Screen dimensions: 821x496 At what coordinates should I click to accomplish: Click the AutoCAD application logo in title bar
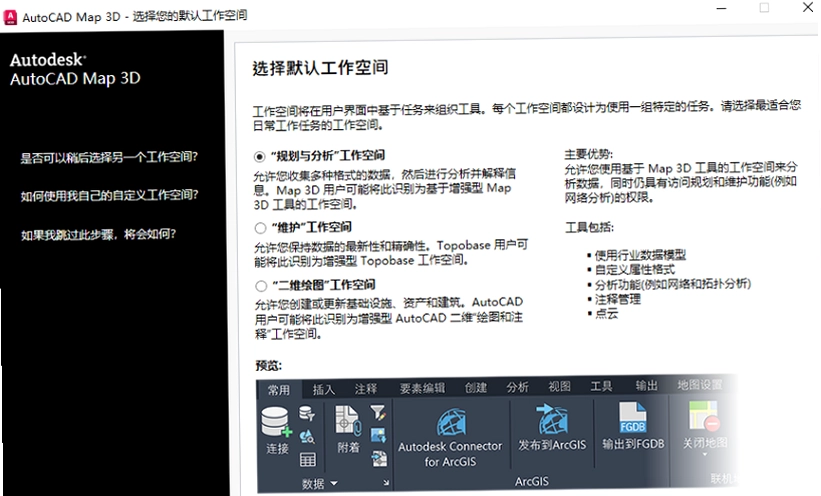9,17
